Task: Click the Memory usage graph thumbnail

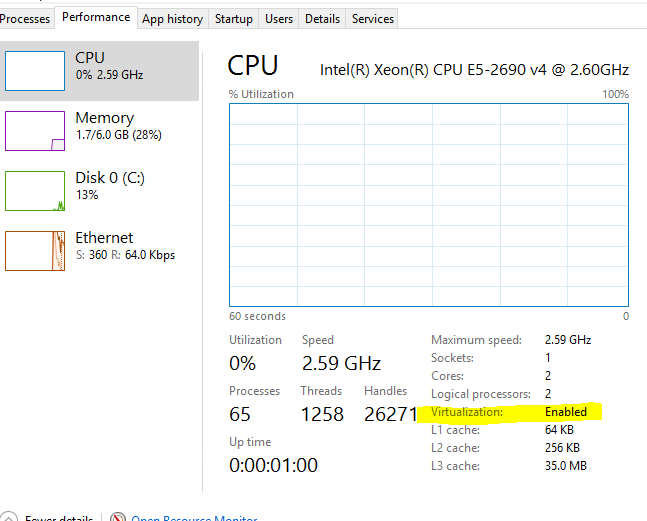Action: point(35,131)
